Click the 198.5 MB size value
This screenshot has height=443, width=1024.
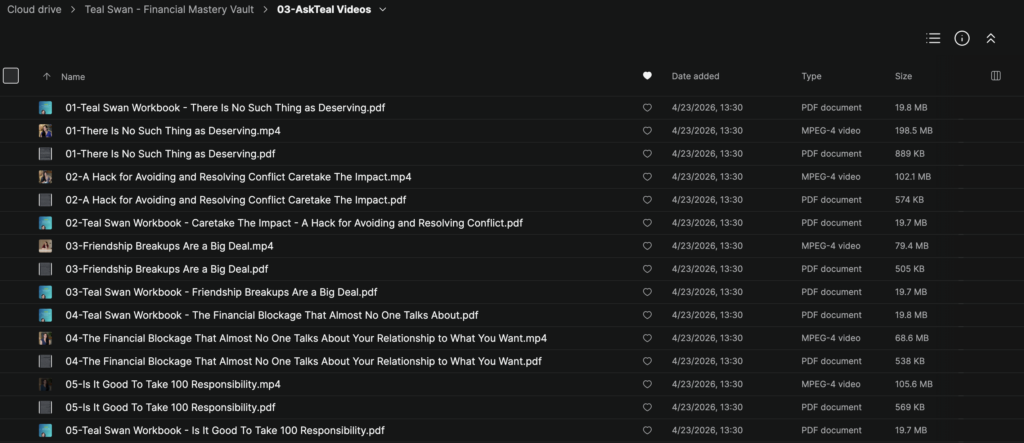914,131
